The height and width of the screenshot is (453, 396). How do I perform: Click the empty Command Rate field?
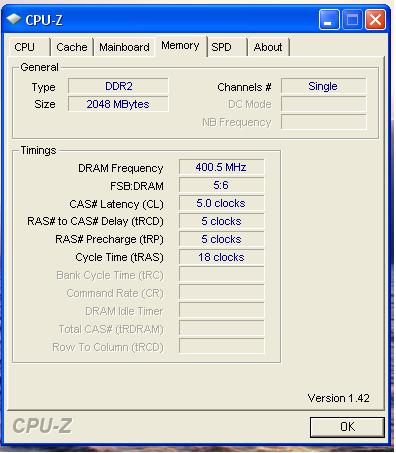(x=222, y=293)
